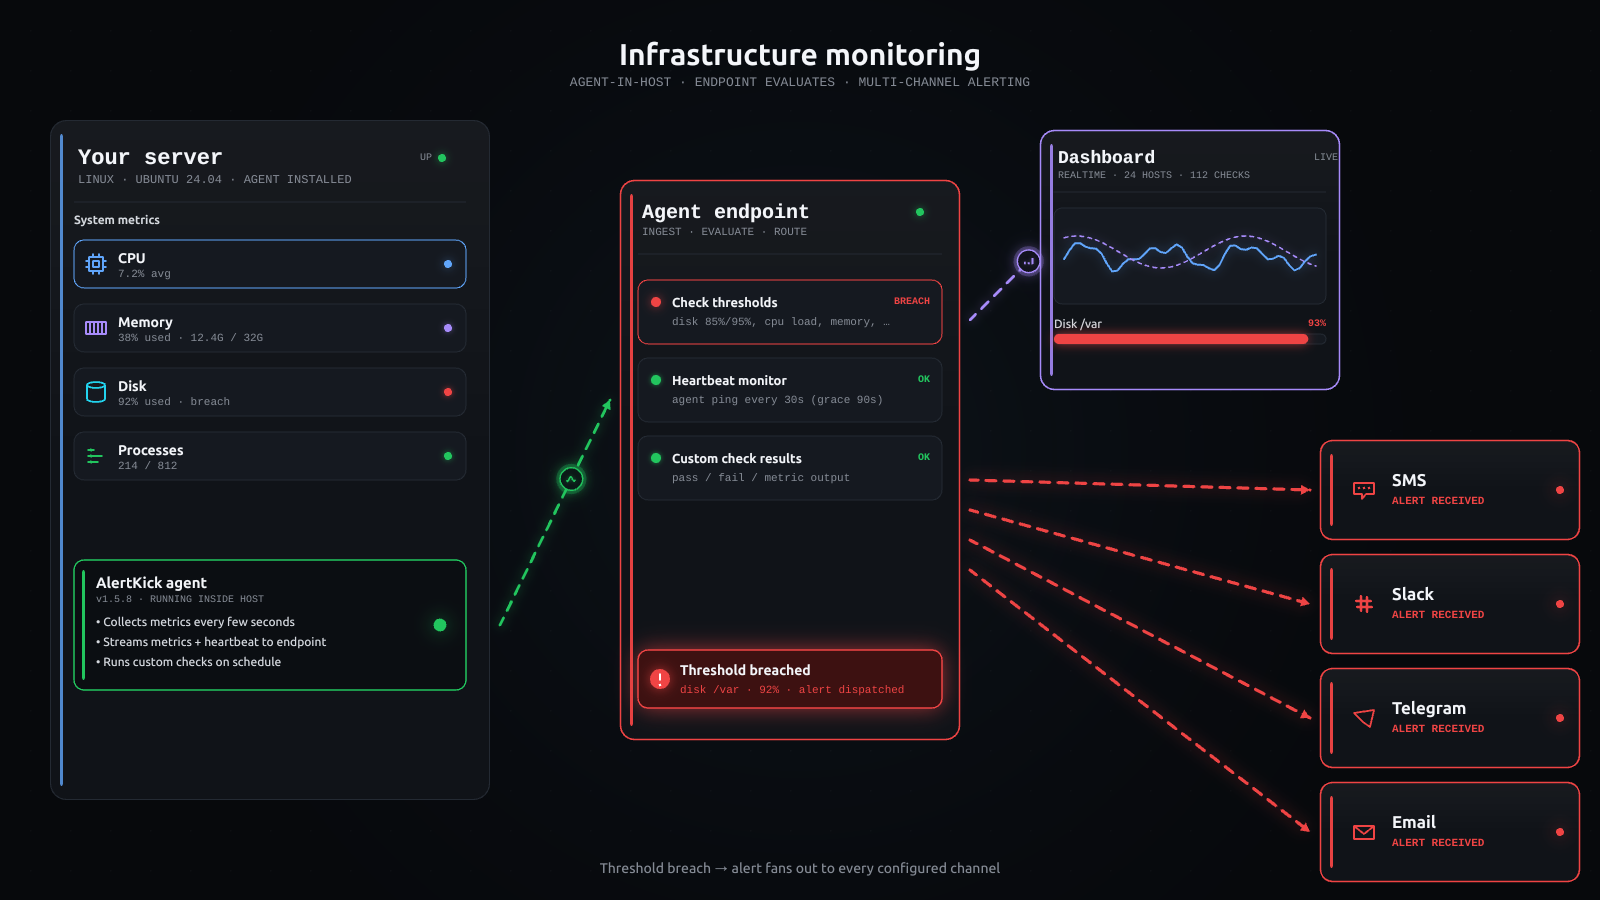Image resolution: width=1600 pixels, height=900 pixels.
Task: Click the red Email alert dot
Action: point(1560,832)
